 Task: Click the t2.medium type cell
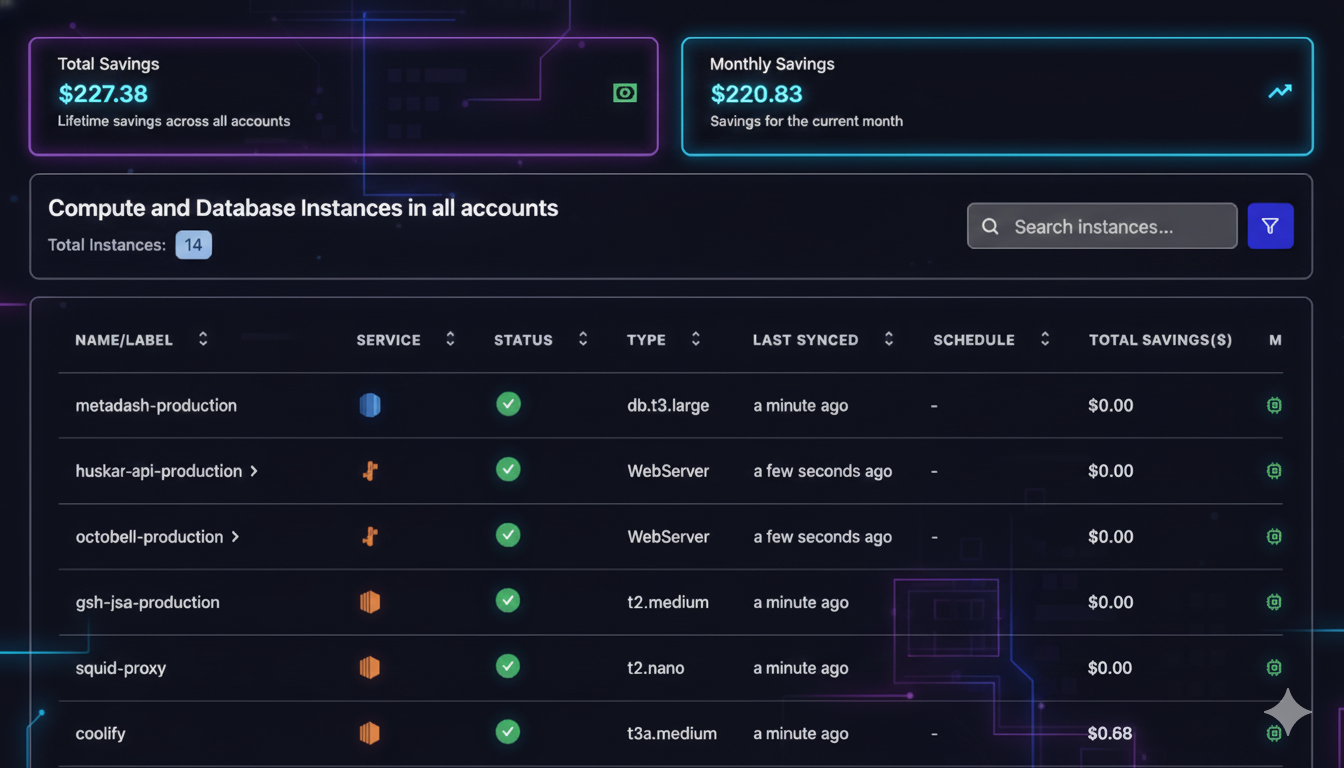(668, 602)
